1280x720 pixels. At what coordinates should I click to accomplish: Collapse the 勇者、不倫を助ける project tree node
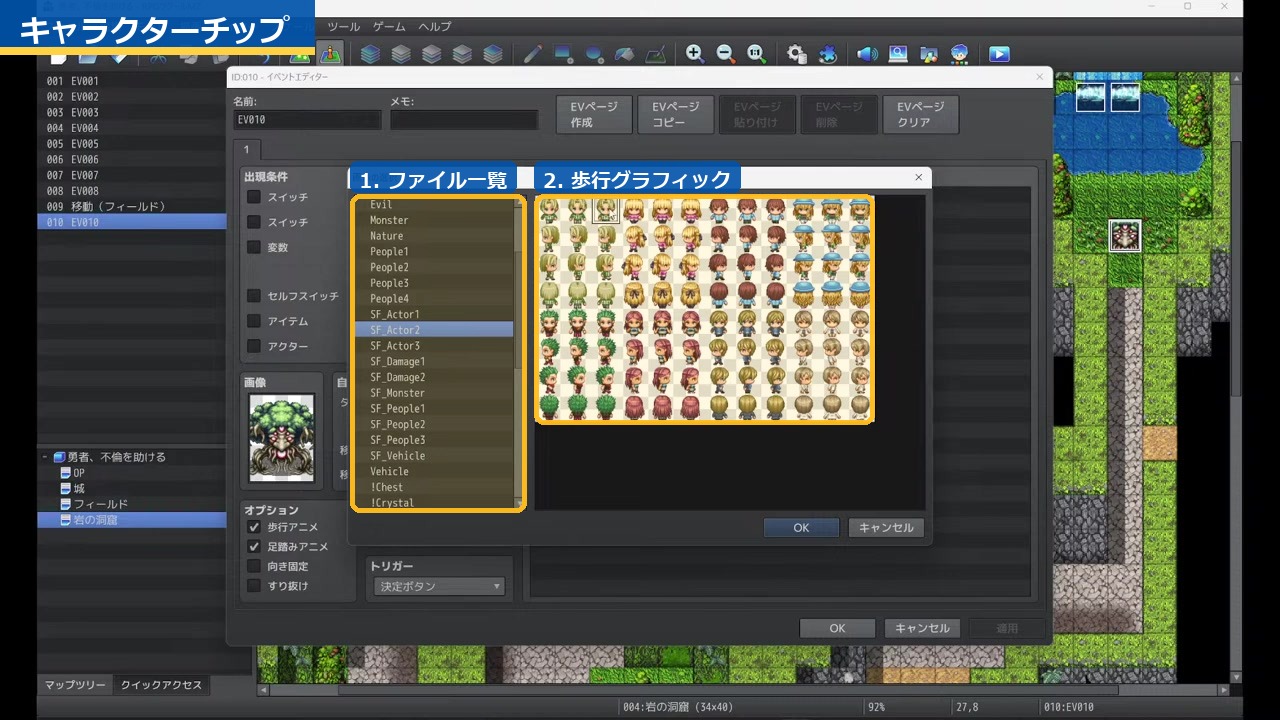tap(45, 457)
